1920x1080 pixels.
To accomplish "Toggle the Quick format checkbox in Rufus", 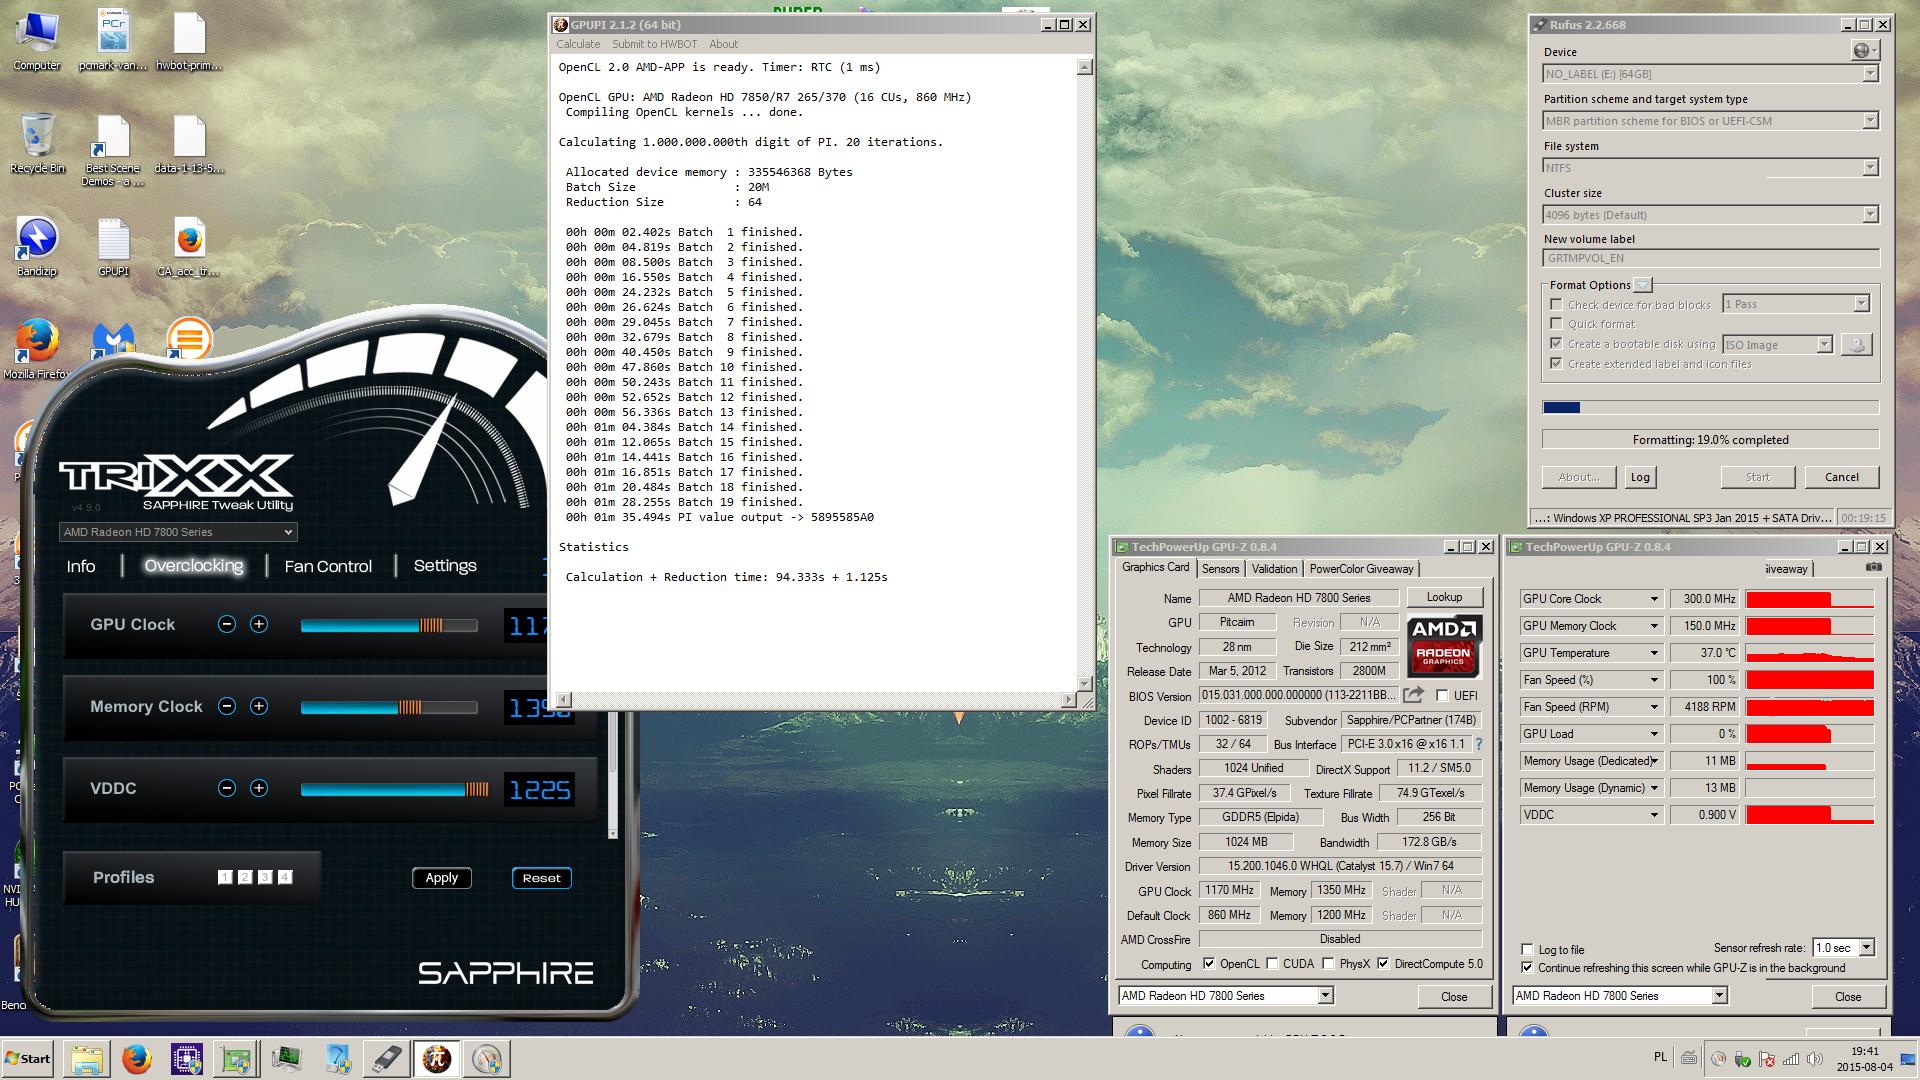I will pyautogui.click(x=1556, y=324).
